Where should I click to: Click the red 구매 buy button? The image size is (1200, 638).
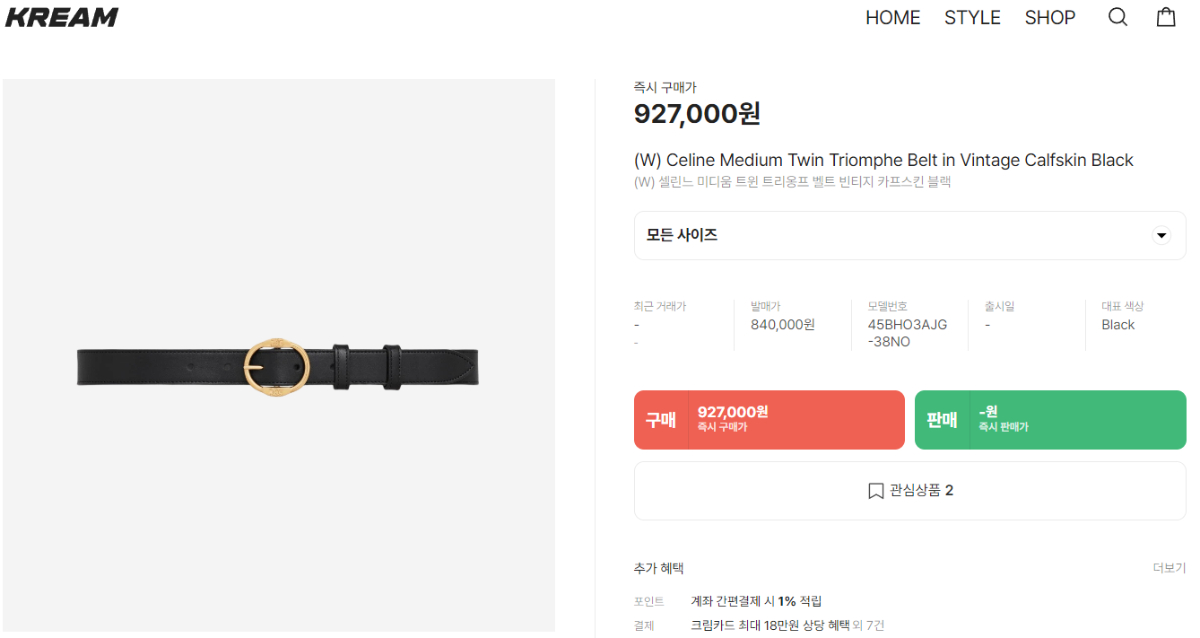click(x=769, y=420)
